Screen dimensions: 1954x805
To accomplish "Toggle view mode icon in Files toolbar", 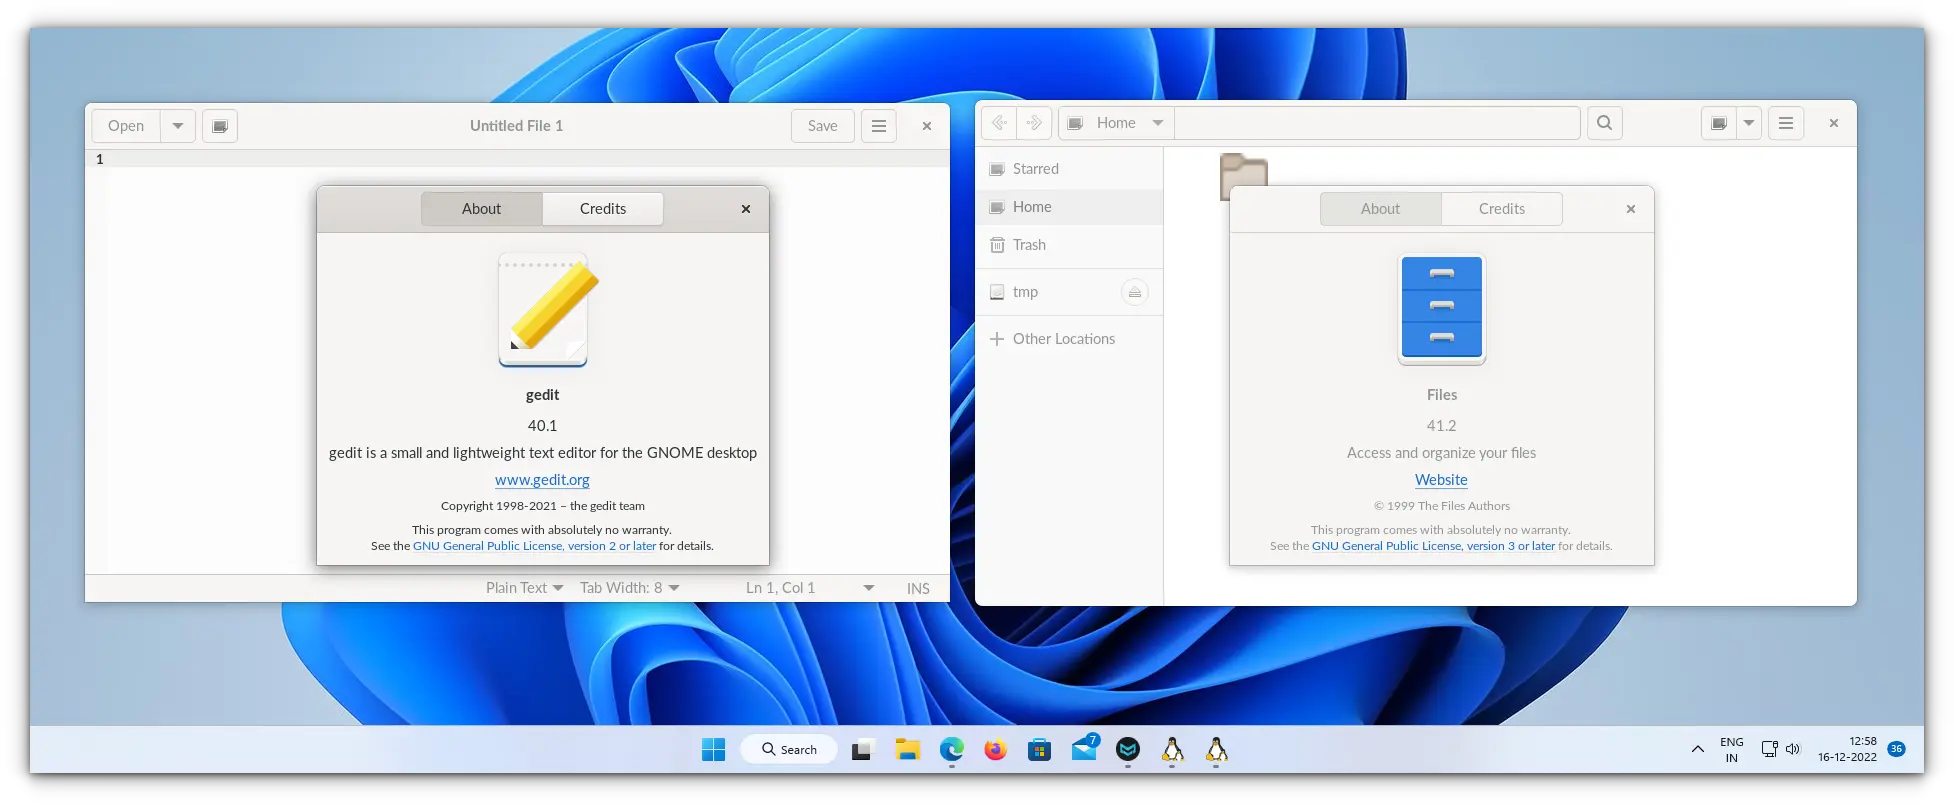I will [x=1719, y=123].
